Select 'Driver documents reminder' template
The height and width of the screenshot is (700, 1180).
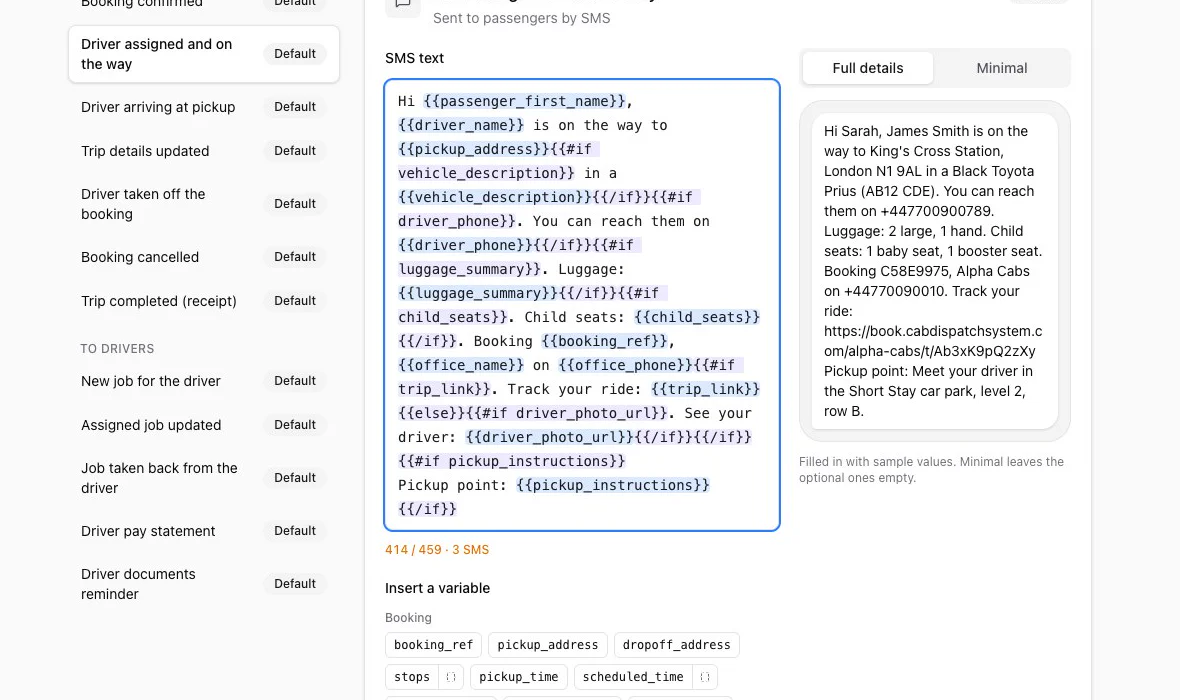[204, 584]
